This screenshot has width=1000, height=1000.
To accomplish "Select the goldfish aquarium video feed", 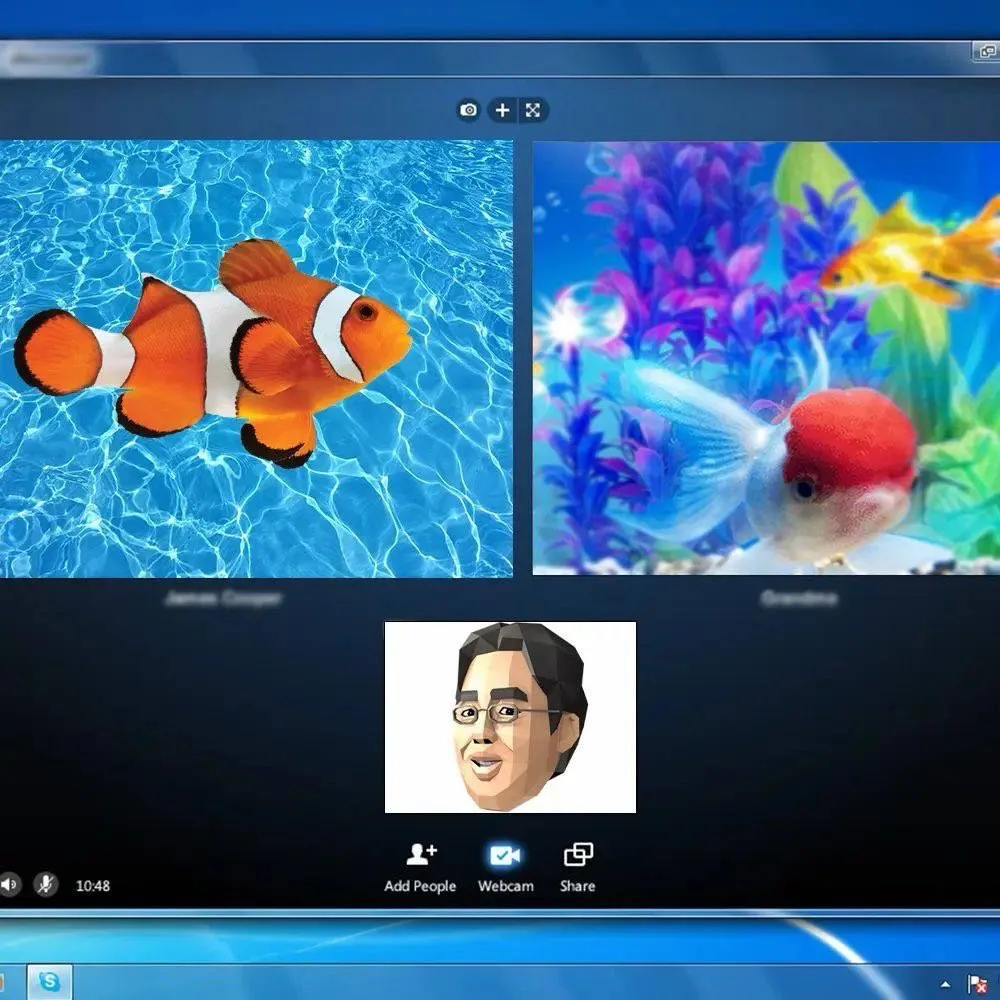I will pos(766,358).
